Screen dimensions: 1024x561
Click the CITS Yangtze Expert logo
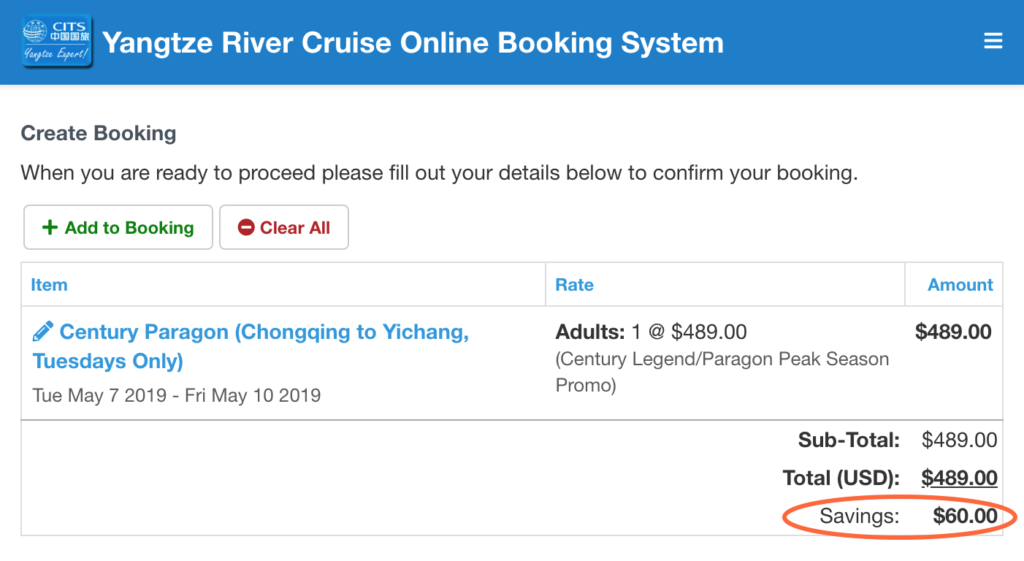pos(57,42)
